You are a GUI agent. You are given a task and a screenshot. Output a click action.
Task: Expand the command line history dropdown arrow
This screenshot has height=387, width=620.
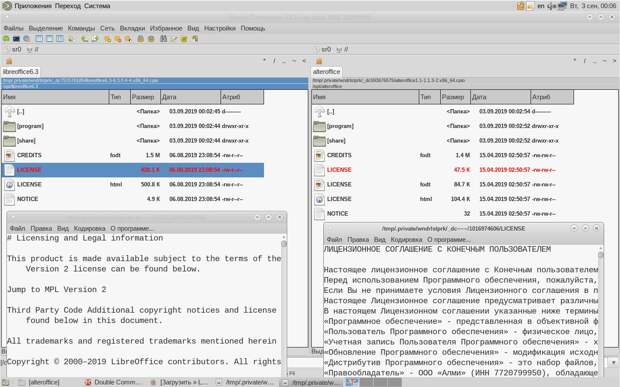click(613, 362)
